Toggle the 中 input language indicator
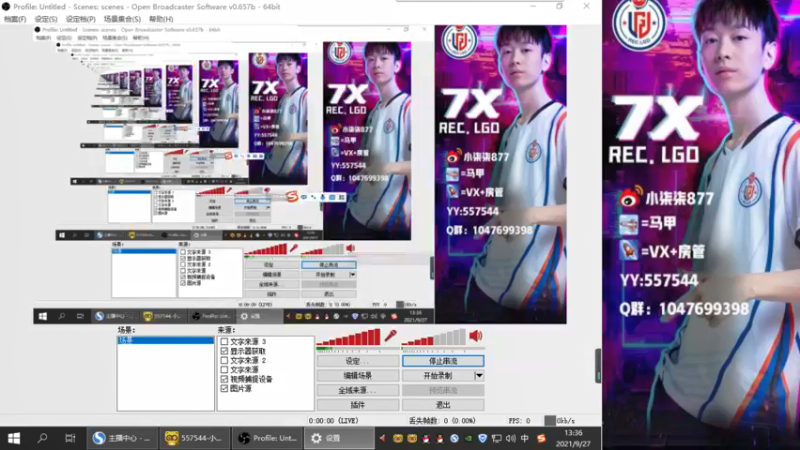The width and height of the screenshot is (800, 450). click(x=525, y=438)
